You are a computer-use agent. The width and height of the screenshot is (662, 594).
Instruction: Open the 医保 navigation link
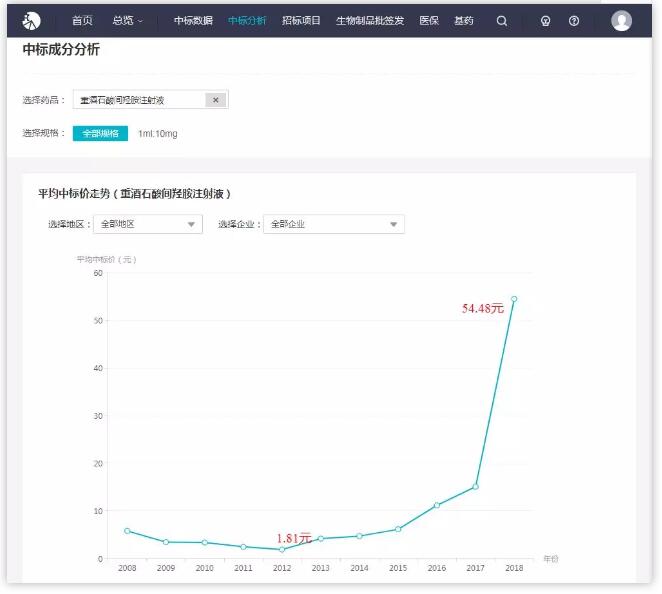428,20
